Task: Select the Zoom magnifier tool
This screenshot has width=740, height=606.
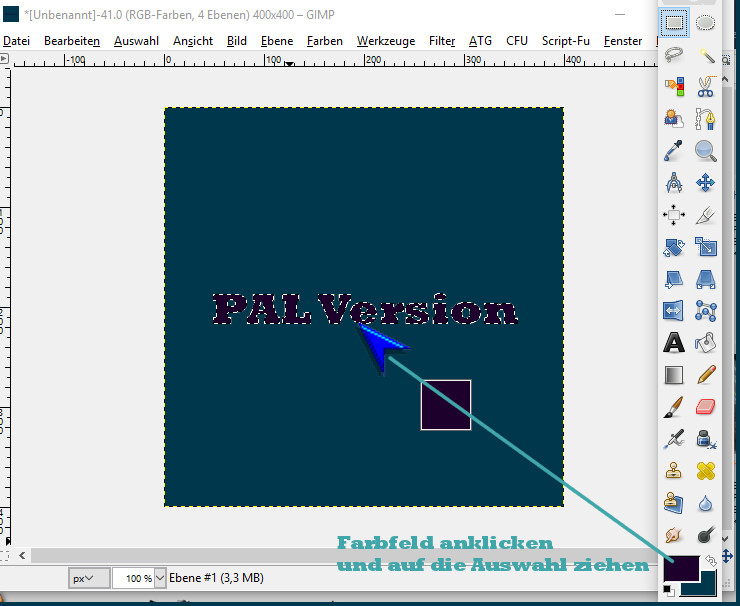Action: (x=706, y=151)
